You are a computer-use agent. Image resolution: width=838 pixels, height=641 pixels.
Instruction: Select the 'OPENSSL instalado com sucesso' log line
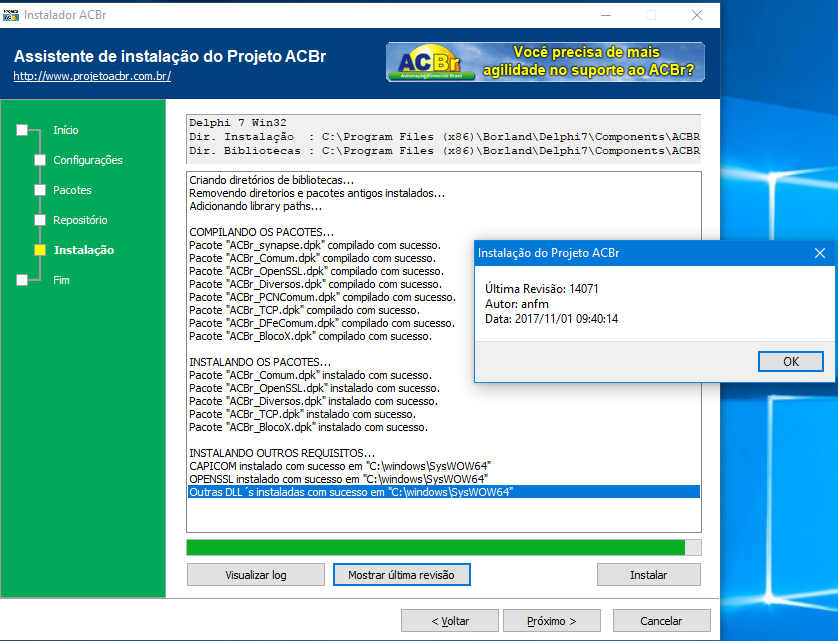(338, 479)
